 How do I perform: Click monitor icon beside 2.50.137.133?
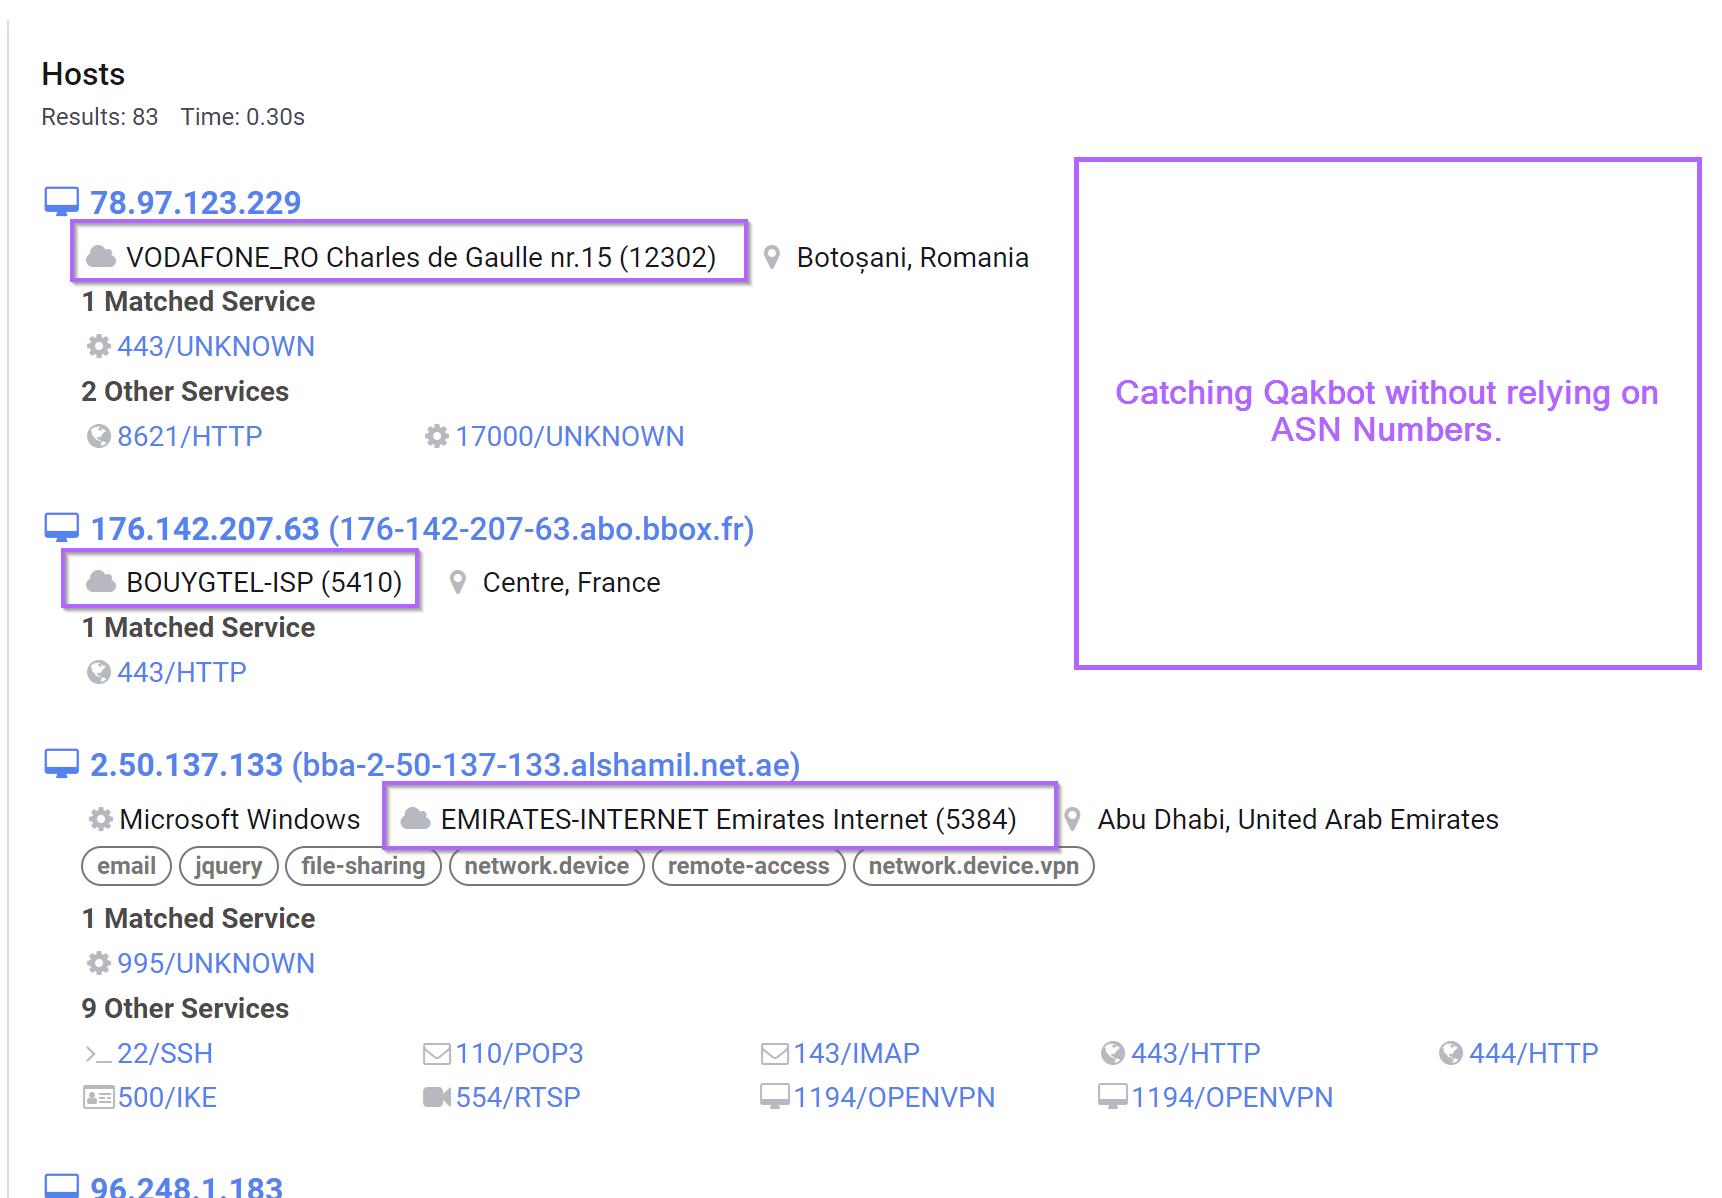[x=61, y=764]
